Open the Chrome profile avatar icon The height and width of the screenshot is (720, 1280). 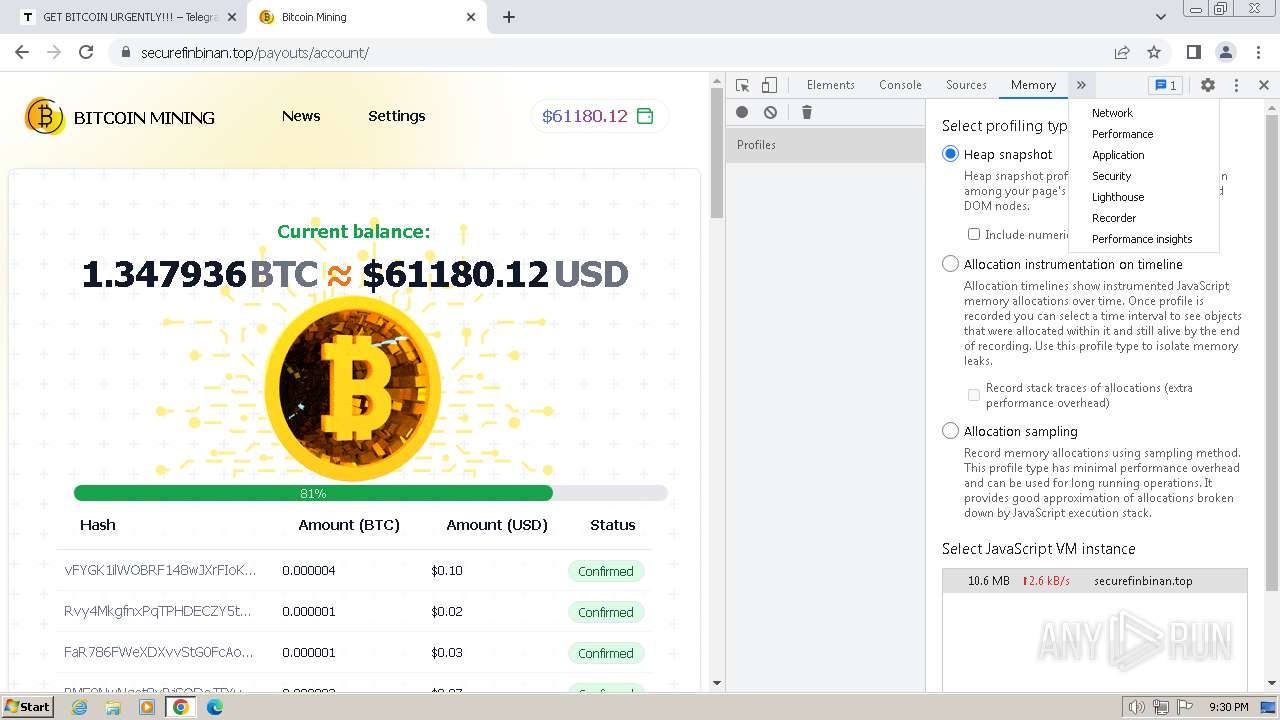pos(1226,52)
